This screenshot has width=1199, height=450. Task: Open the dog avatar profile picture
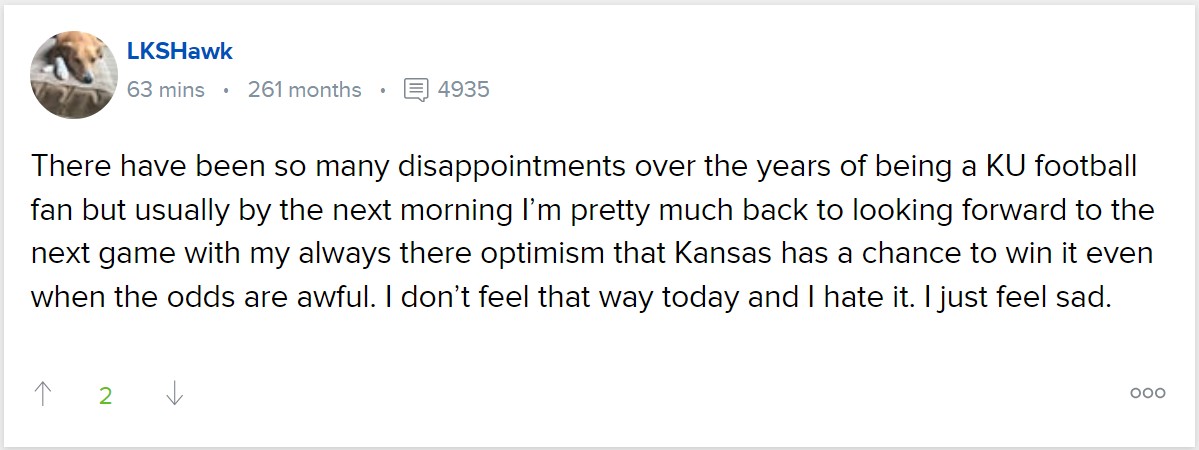[x=74, y=74]
